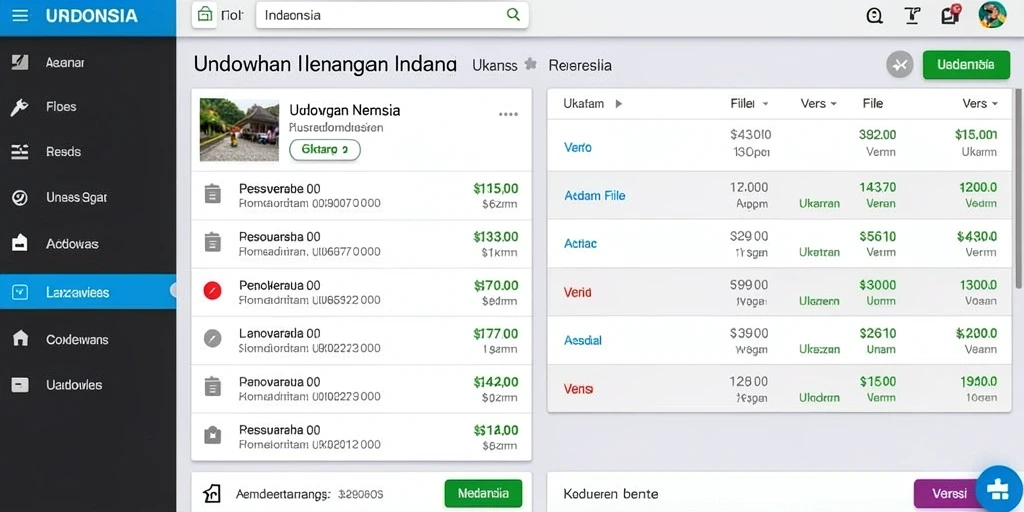Image resolution: width=1024 pixels, height=512 pixels.
Task: Click the clipboard icon of Resouarsba 00
Action: click(212, 242)
